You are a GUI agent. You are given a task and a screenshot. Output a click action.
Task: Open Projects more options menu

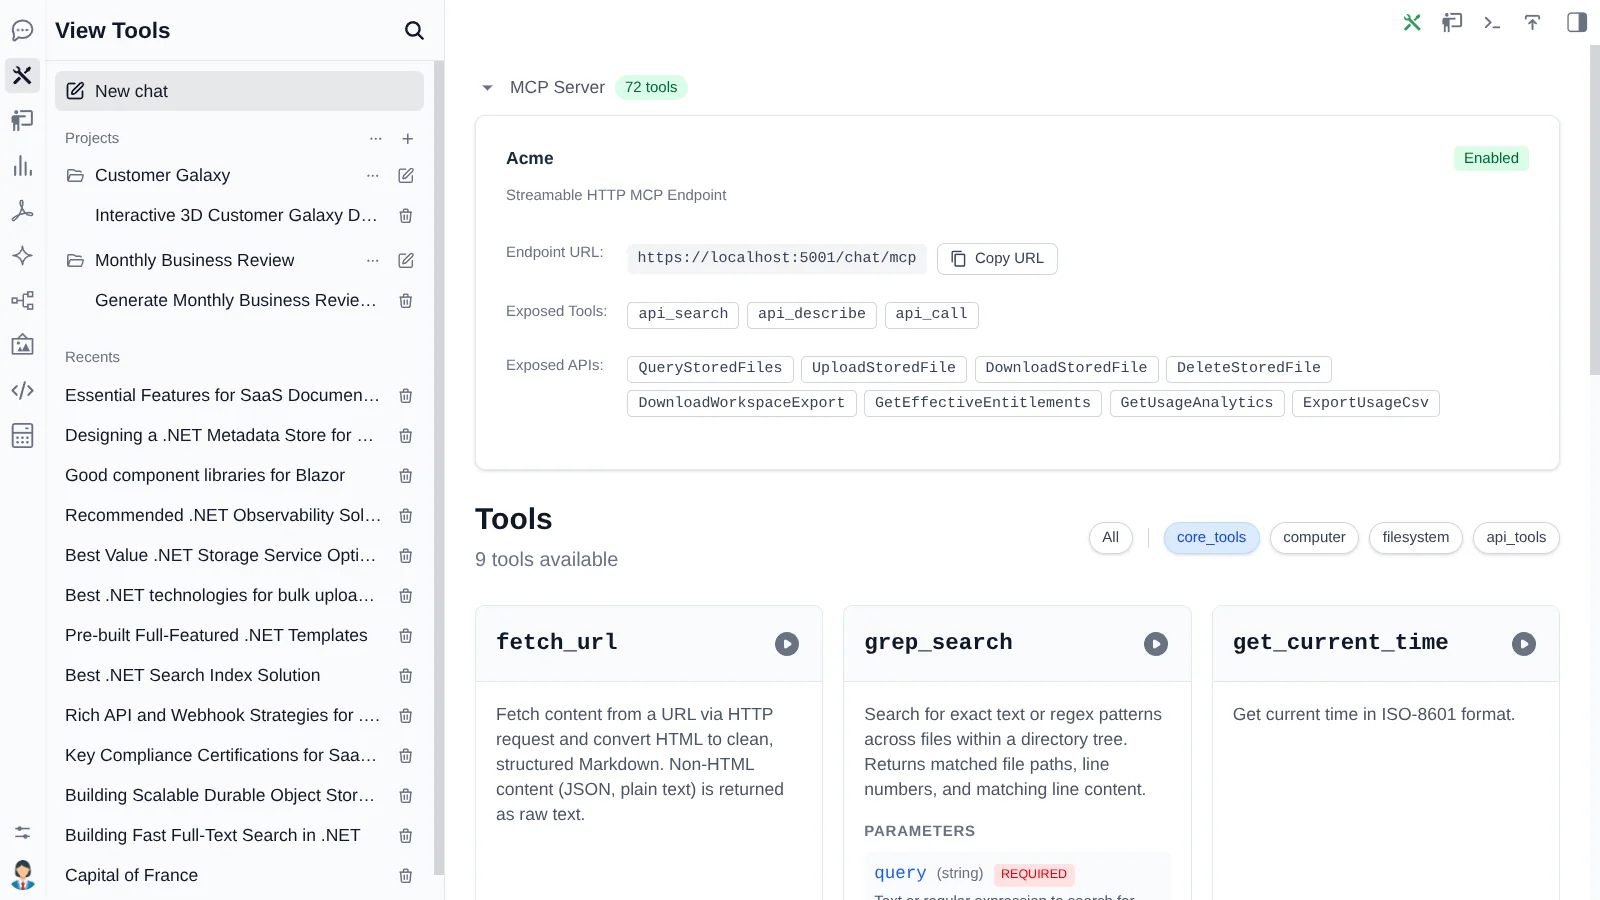click(376, 139)
